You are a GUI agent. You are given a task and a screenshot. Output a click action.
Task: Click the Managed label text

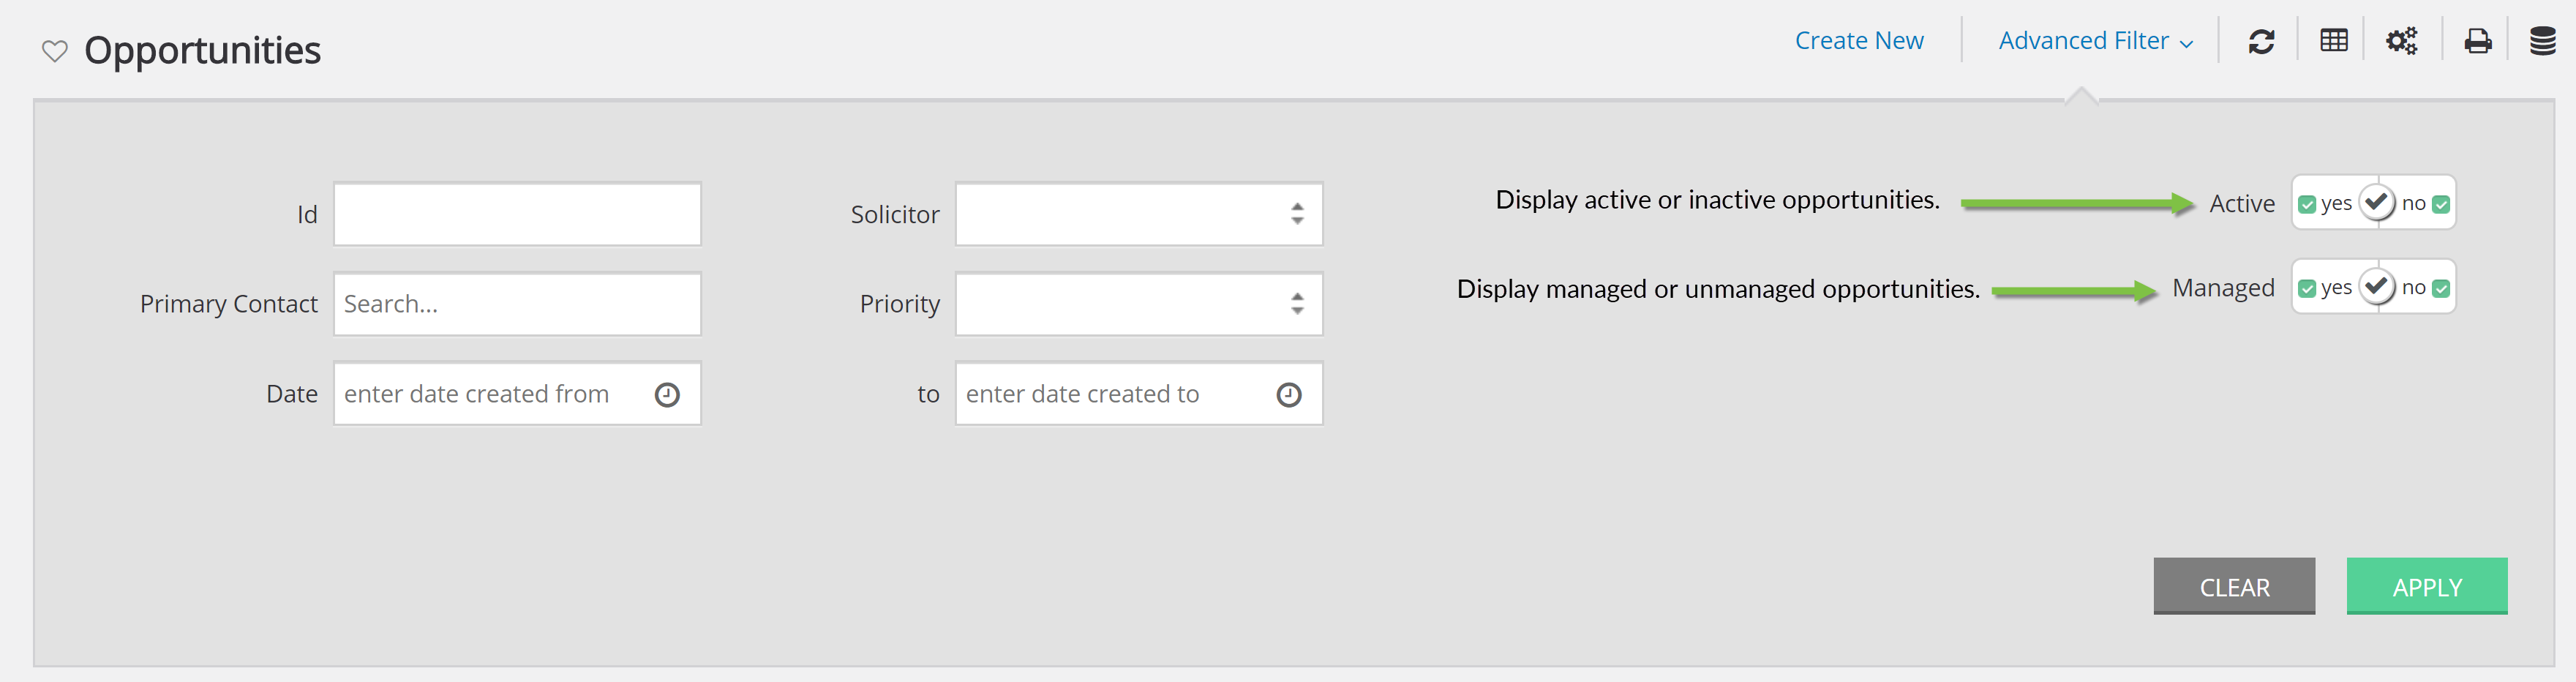click(2223, 289)
